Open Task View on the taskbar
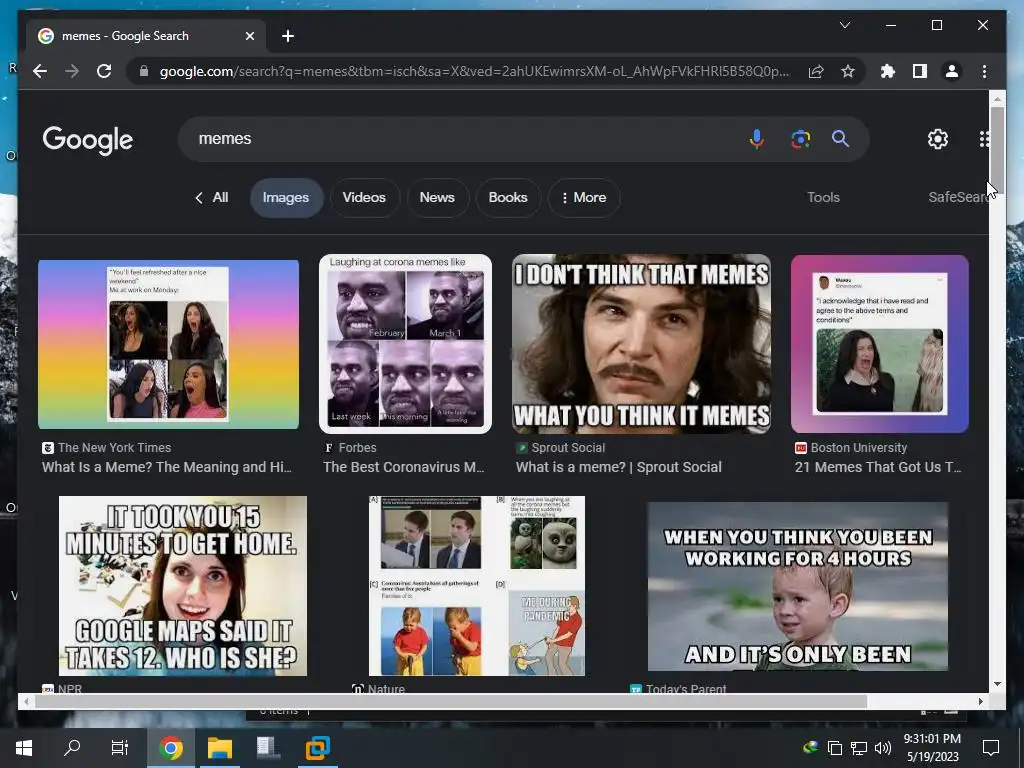This screenshot has height=768, width=1024. 120,748
